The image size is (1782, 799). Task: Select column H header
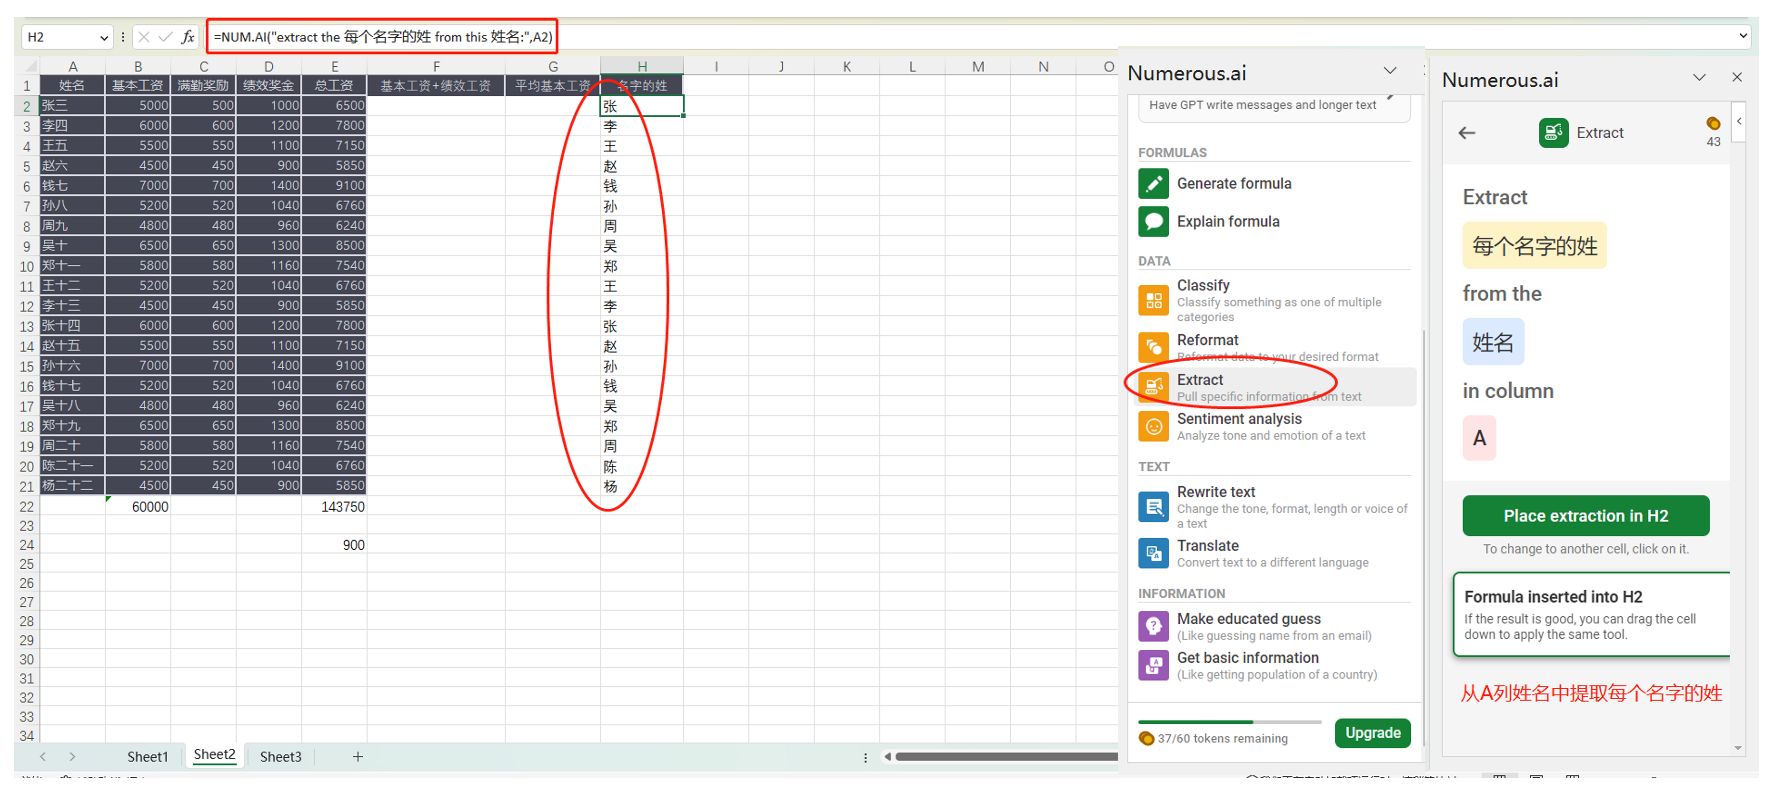point(642,66)
